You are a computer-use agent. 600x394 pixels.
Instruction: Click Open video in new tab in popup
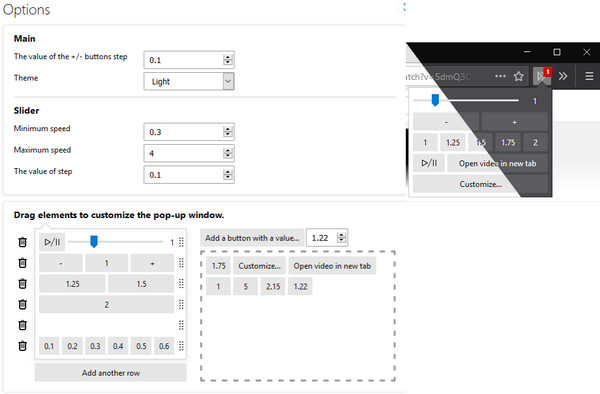(497, 164)
